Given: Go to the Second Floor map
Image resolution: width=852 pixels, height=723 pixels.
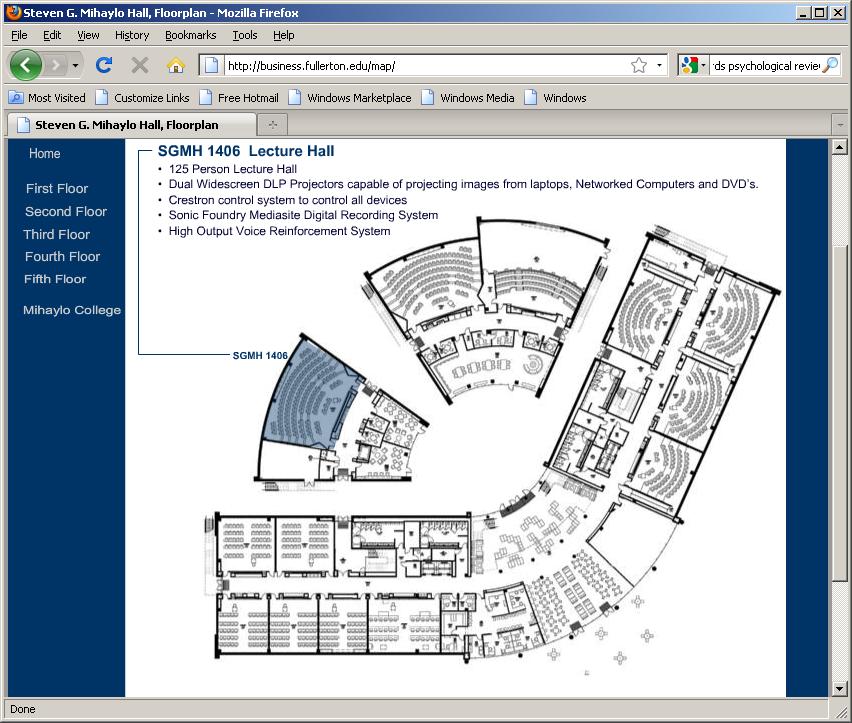Looking at the screenshot, I should click(66, 211).
